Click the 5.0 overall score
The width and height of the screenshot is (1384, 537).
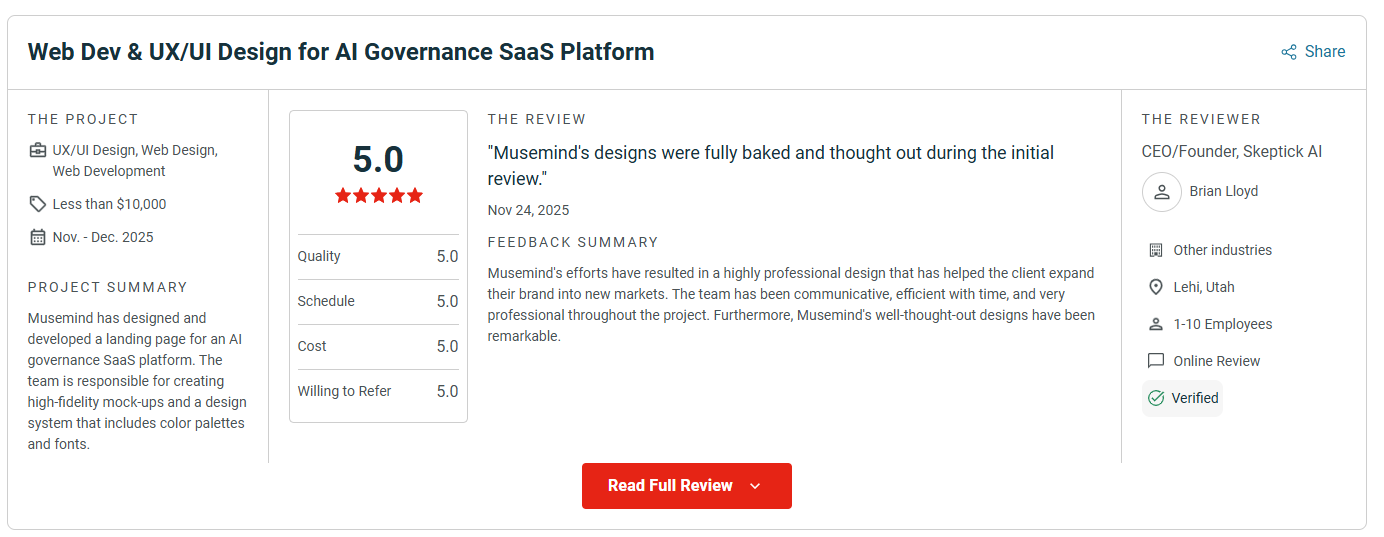(378, 160)
